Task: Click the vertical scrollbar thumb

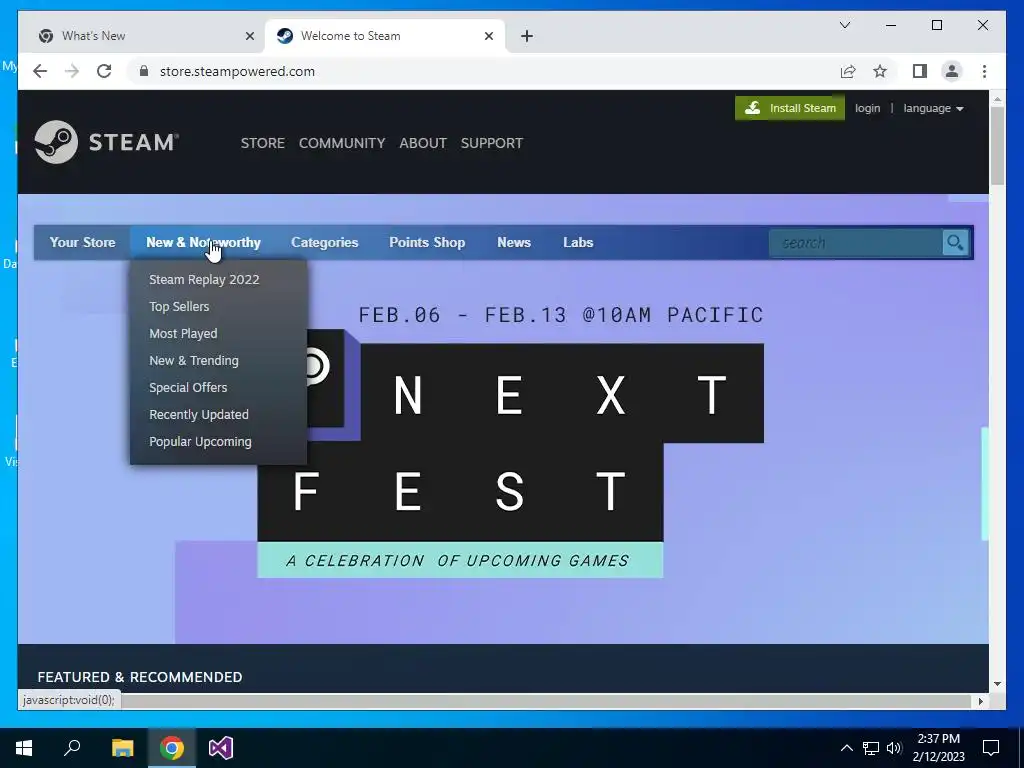Action: click(997, 145)
